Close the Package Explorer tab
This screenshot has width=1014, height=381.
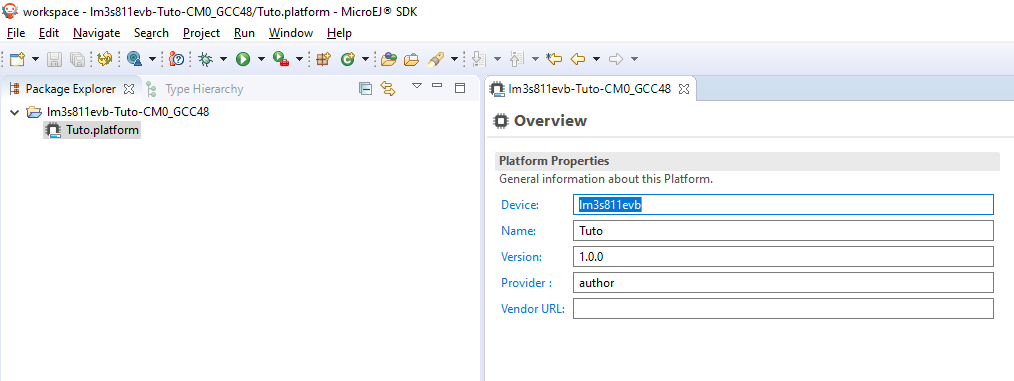(x=129, y=89)
